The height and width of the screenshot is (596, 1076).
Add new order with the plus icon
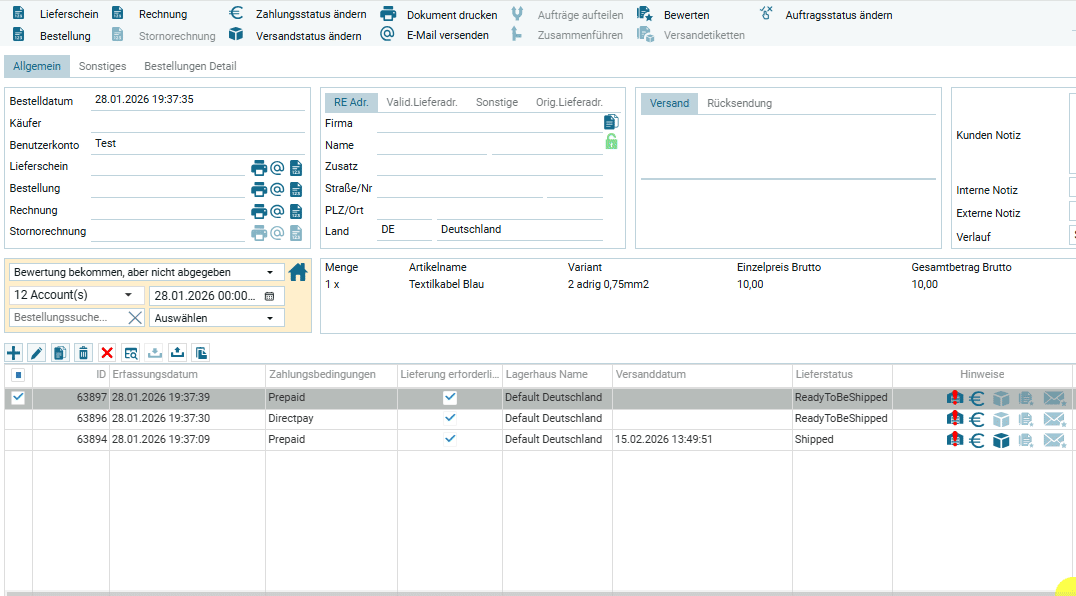point(14,352)
